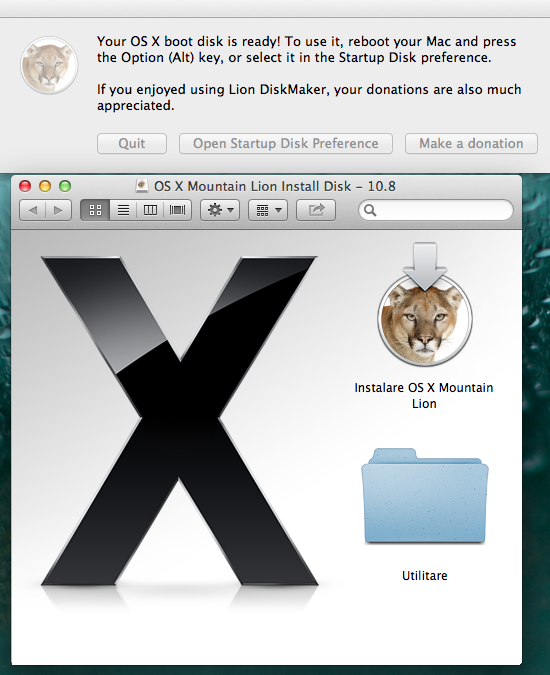The width and height of the screenshot is (550, 675).
Task: Switch Finder to Cover Flow view
Action: [177, 211]
